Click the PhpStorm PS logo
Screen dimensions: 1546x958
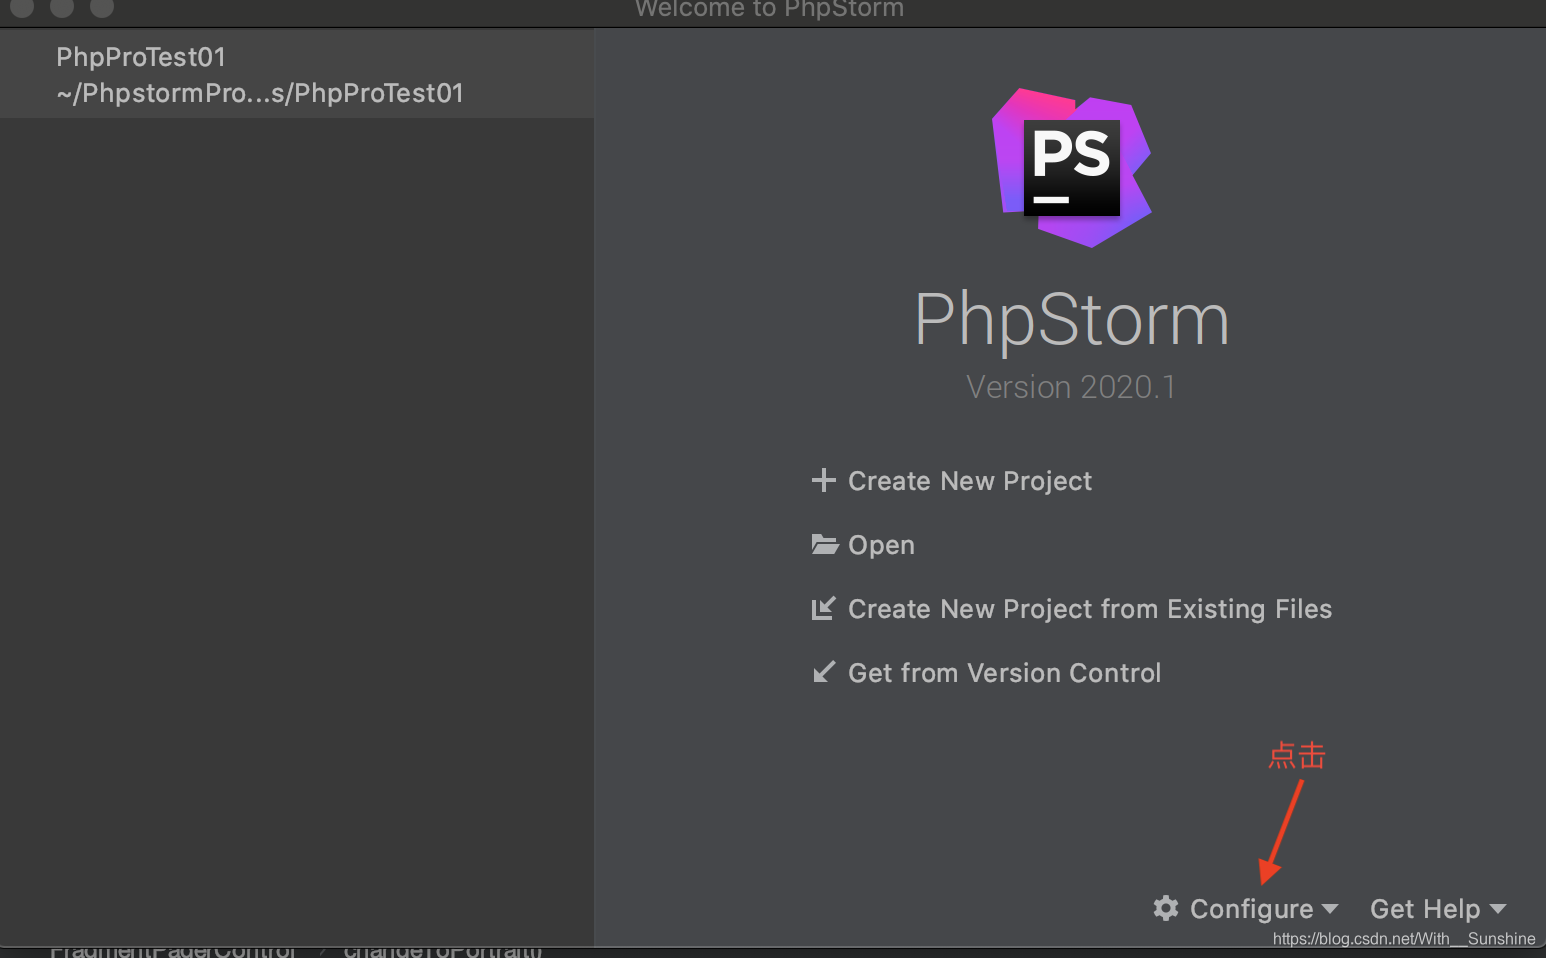click(x=1072, y=168)
